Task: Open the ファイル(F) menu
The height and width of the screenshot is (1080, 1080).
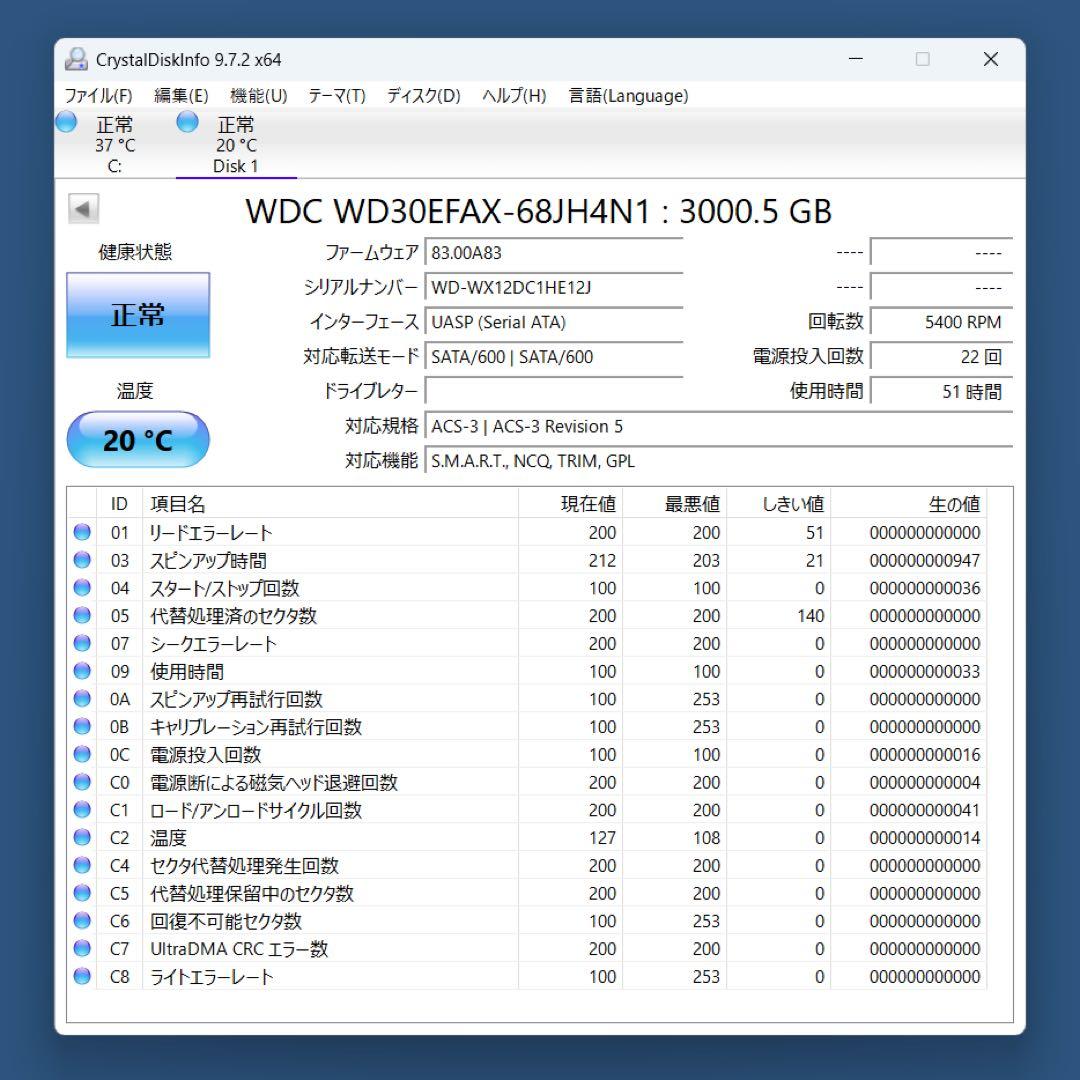Action: (x=98, y=96)
